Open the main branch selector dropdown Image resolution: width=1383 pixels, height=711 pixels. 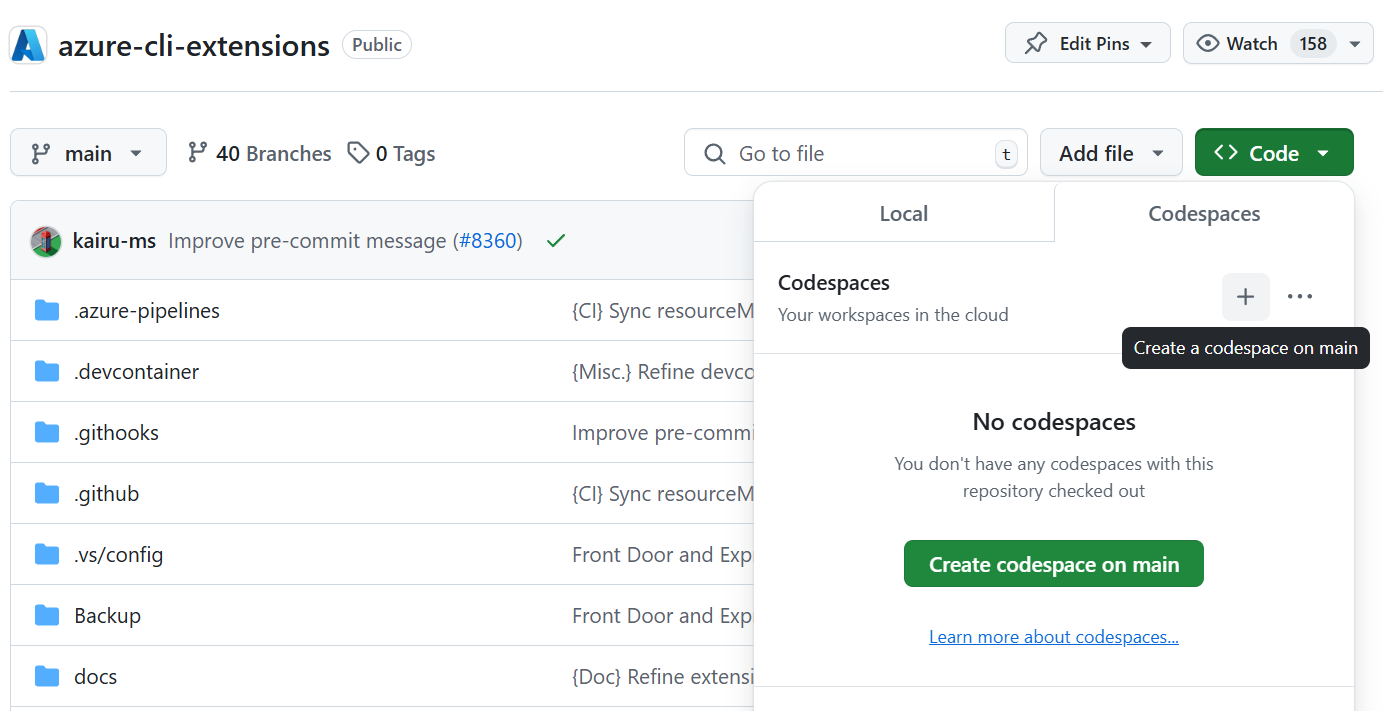coord(88,153)
